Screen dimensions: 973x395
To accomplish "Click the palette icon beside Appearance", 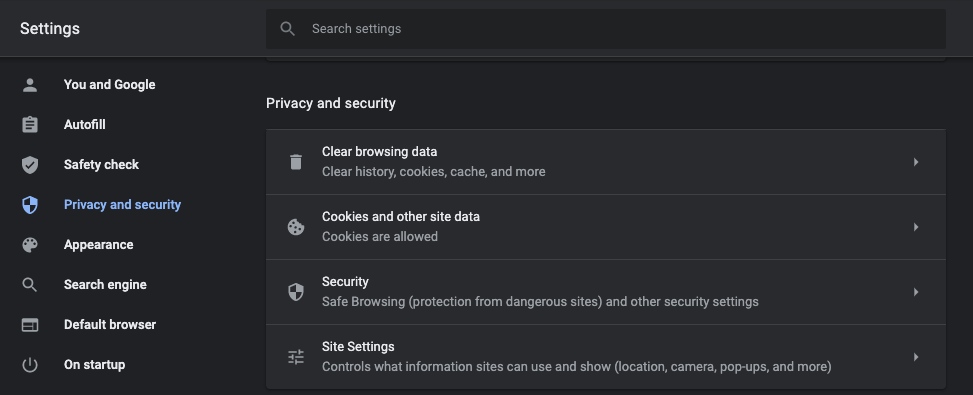I will pos(30,245).
